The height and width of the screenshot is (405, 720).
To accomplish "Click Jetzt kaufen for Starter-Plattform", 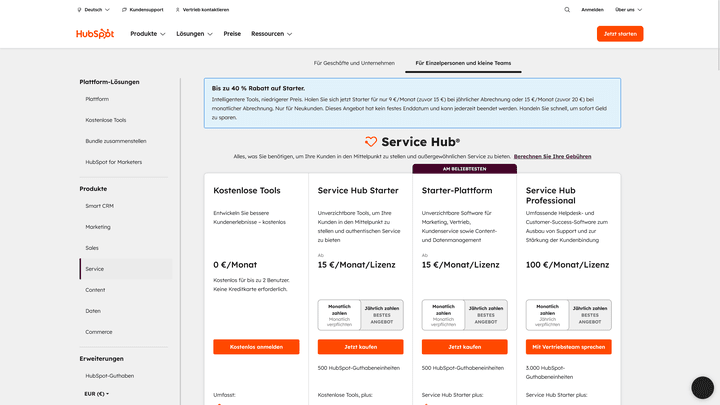I will (465, 347).
